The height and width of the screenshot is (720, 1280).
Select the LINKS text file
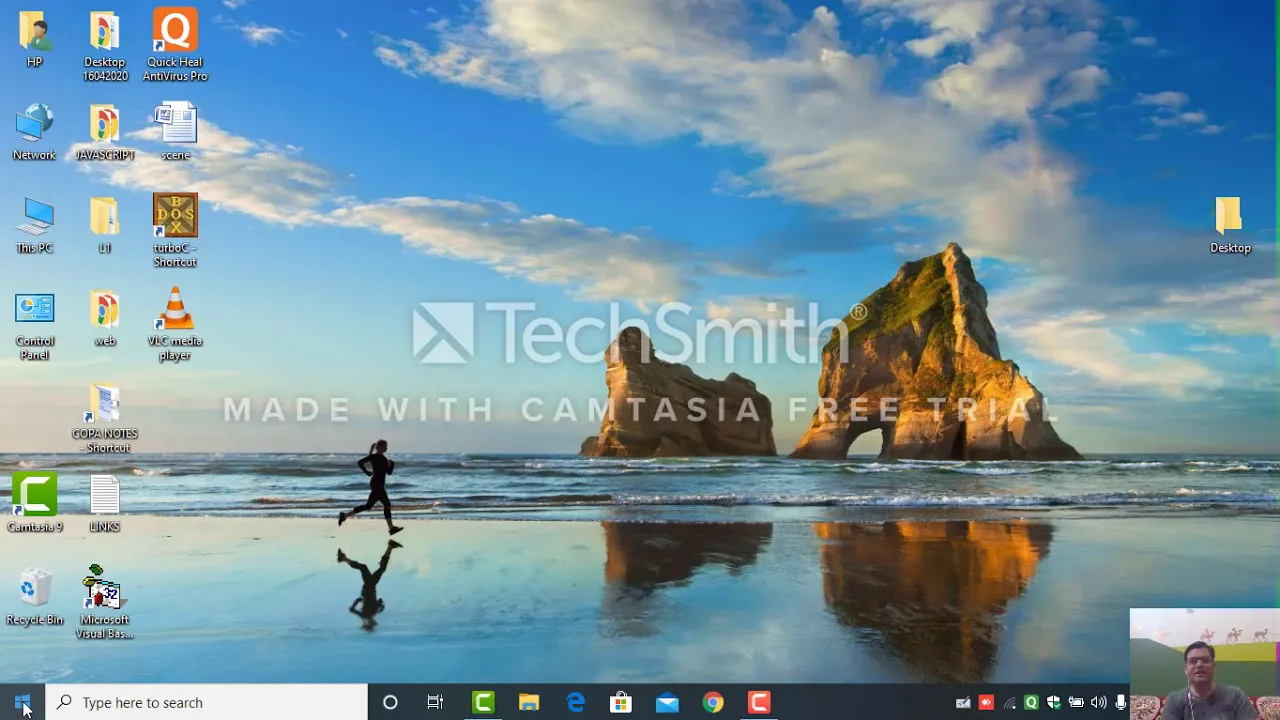point(105,503)
